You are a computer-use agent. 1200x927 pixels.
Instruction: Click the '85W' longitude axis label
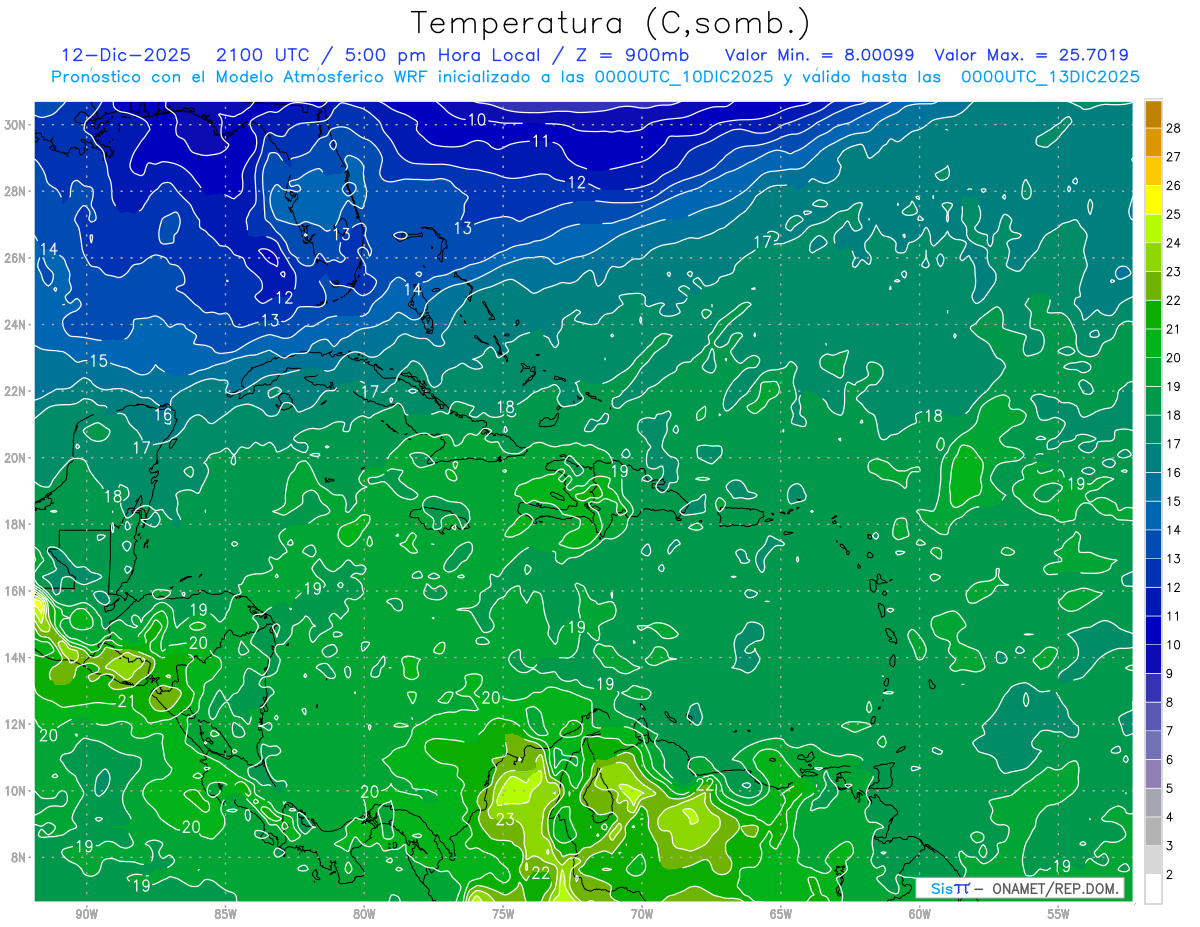pos(225,914)
